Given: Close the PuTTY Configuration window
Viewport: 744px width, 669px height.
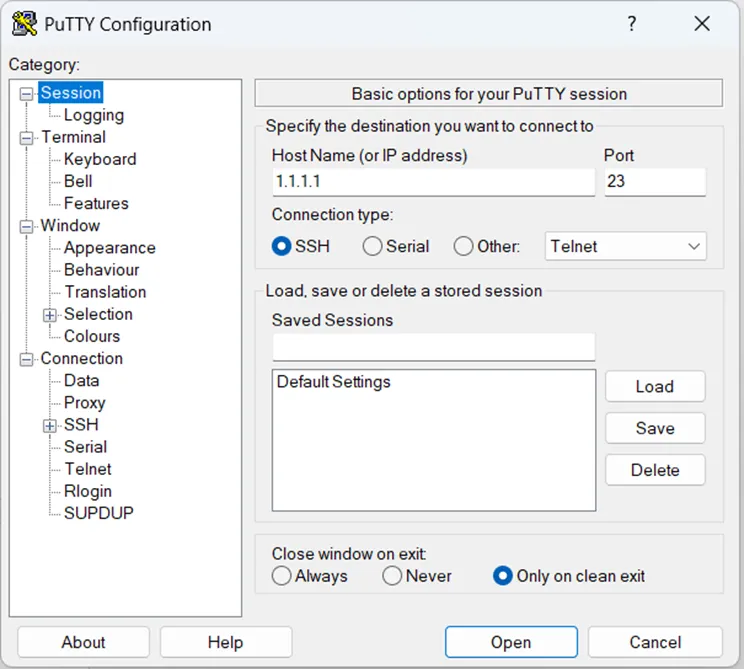Looking at the screenshot, I should (702, 23).
